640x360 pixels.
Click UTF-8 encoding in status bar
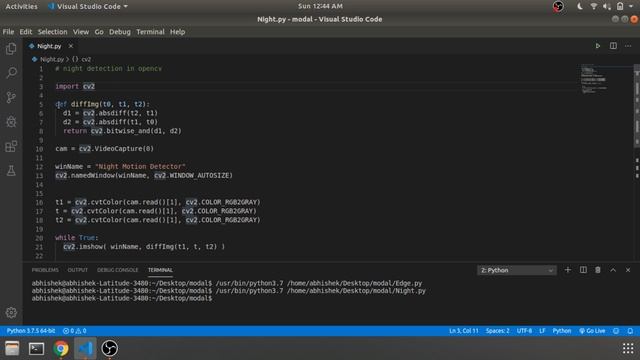coord(524,331)
